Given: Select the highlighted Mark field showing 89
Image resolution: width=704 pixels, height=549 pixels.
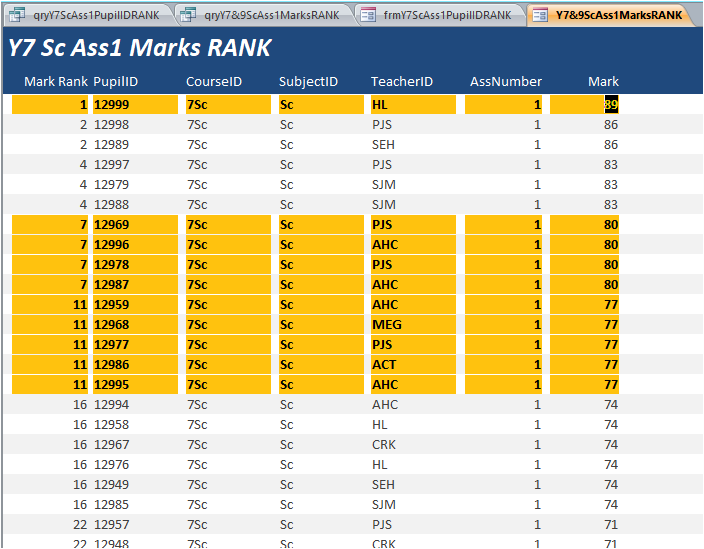Looking at the screenshot, I should click(584, 105).
